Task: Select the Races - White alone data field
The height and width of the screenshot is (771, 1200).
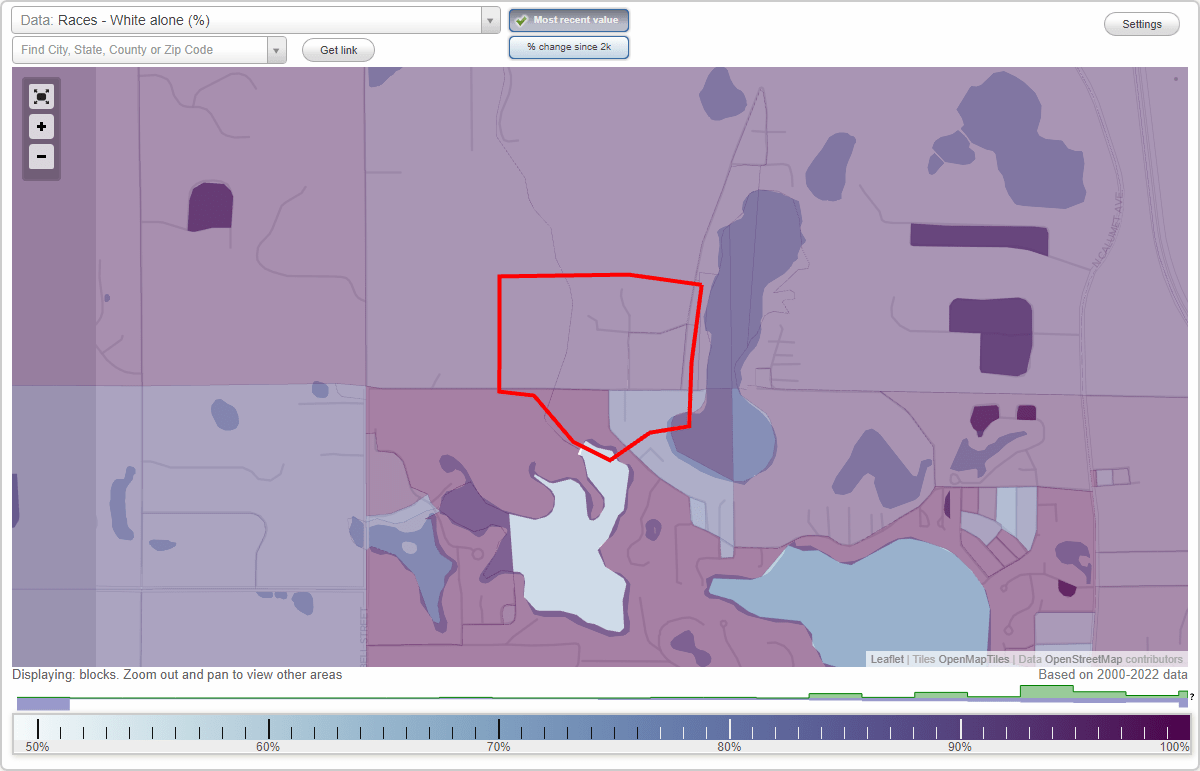Action: 246,20
